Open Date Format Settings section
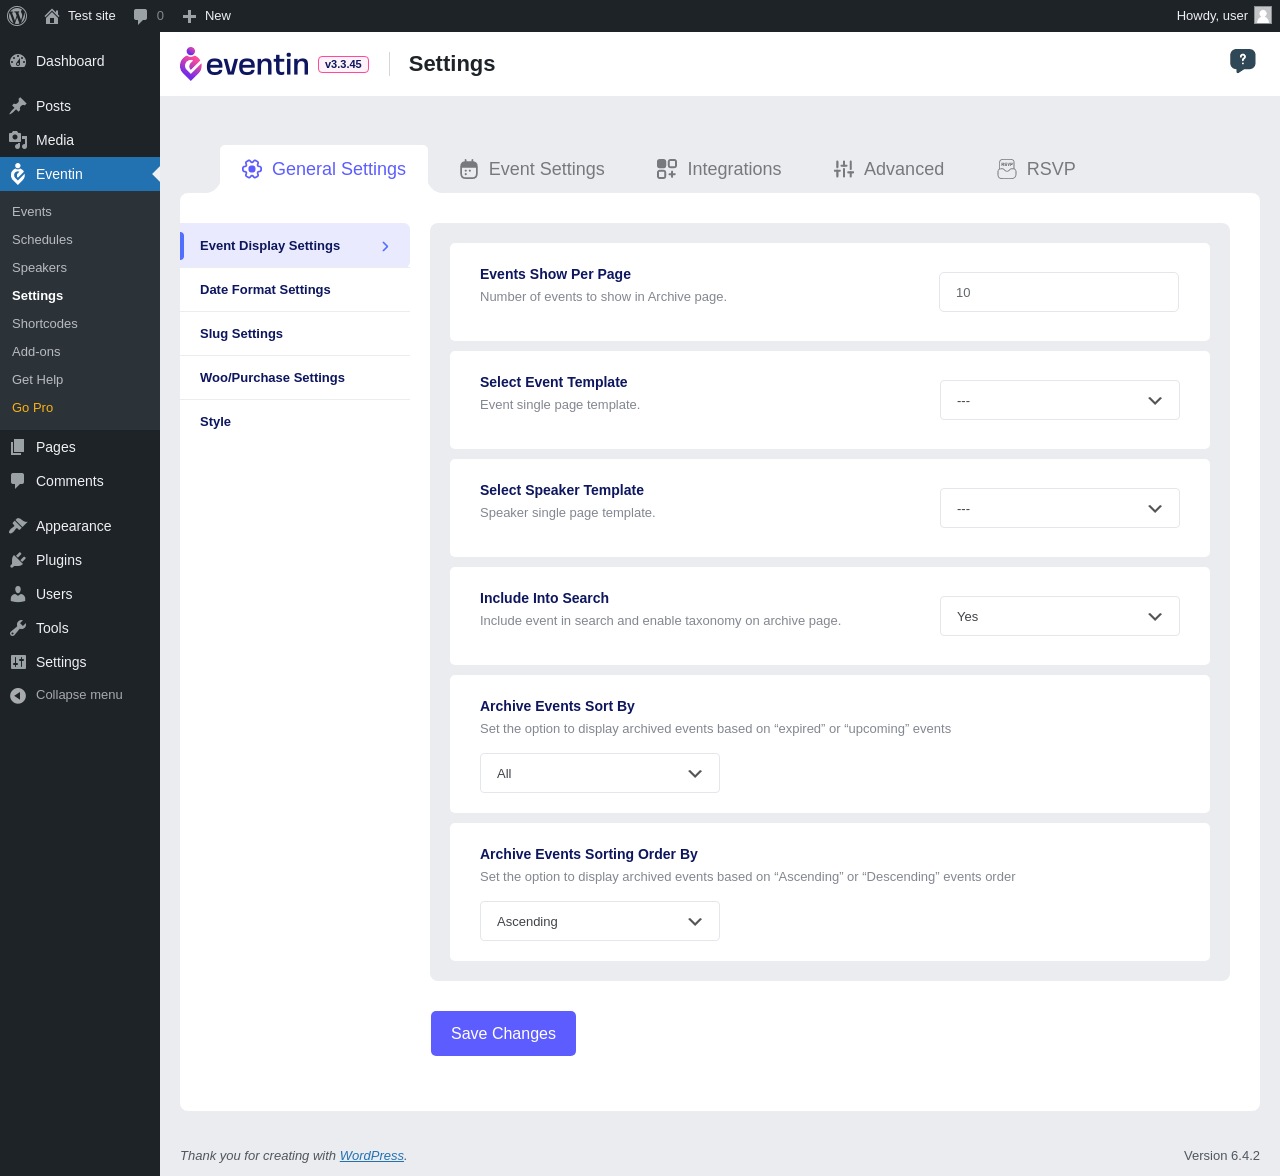The image size is (1280, 1176). (295, 290)
